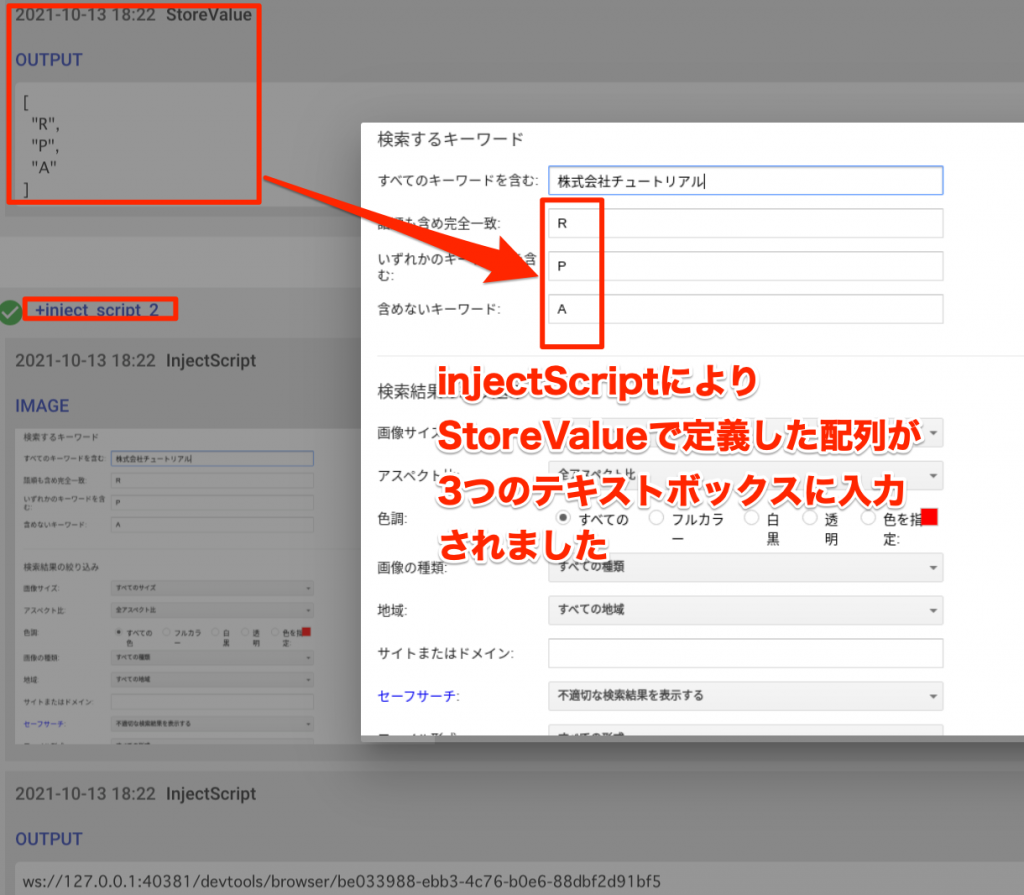Click the 完全一致 field containing R
This screenshot has width=1024, height=895.
[x=746, y=223]
